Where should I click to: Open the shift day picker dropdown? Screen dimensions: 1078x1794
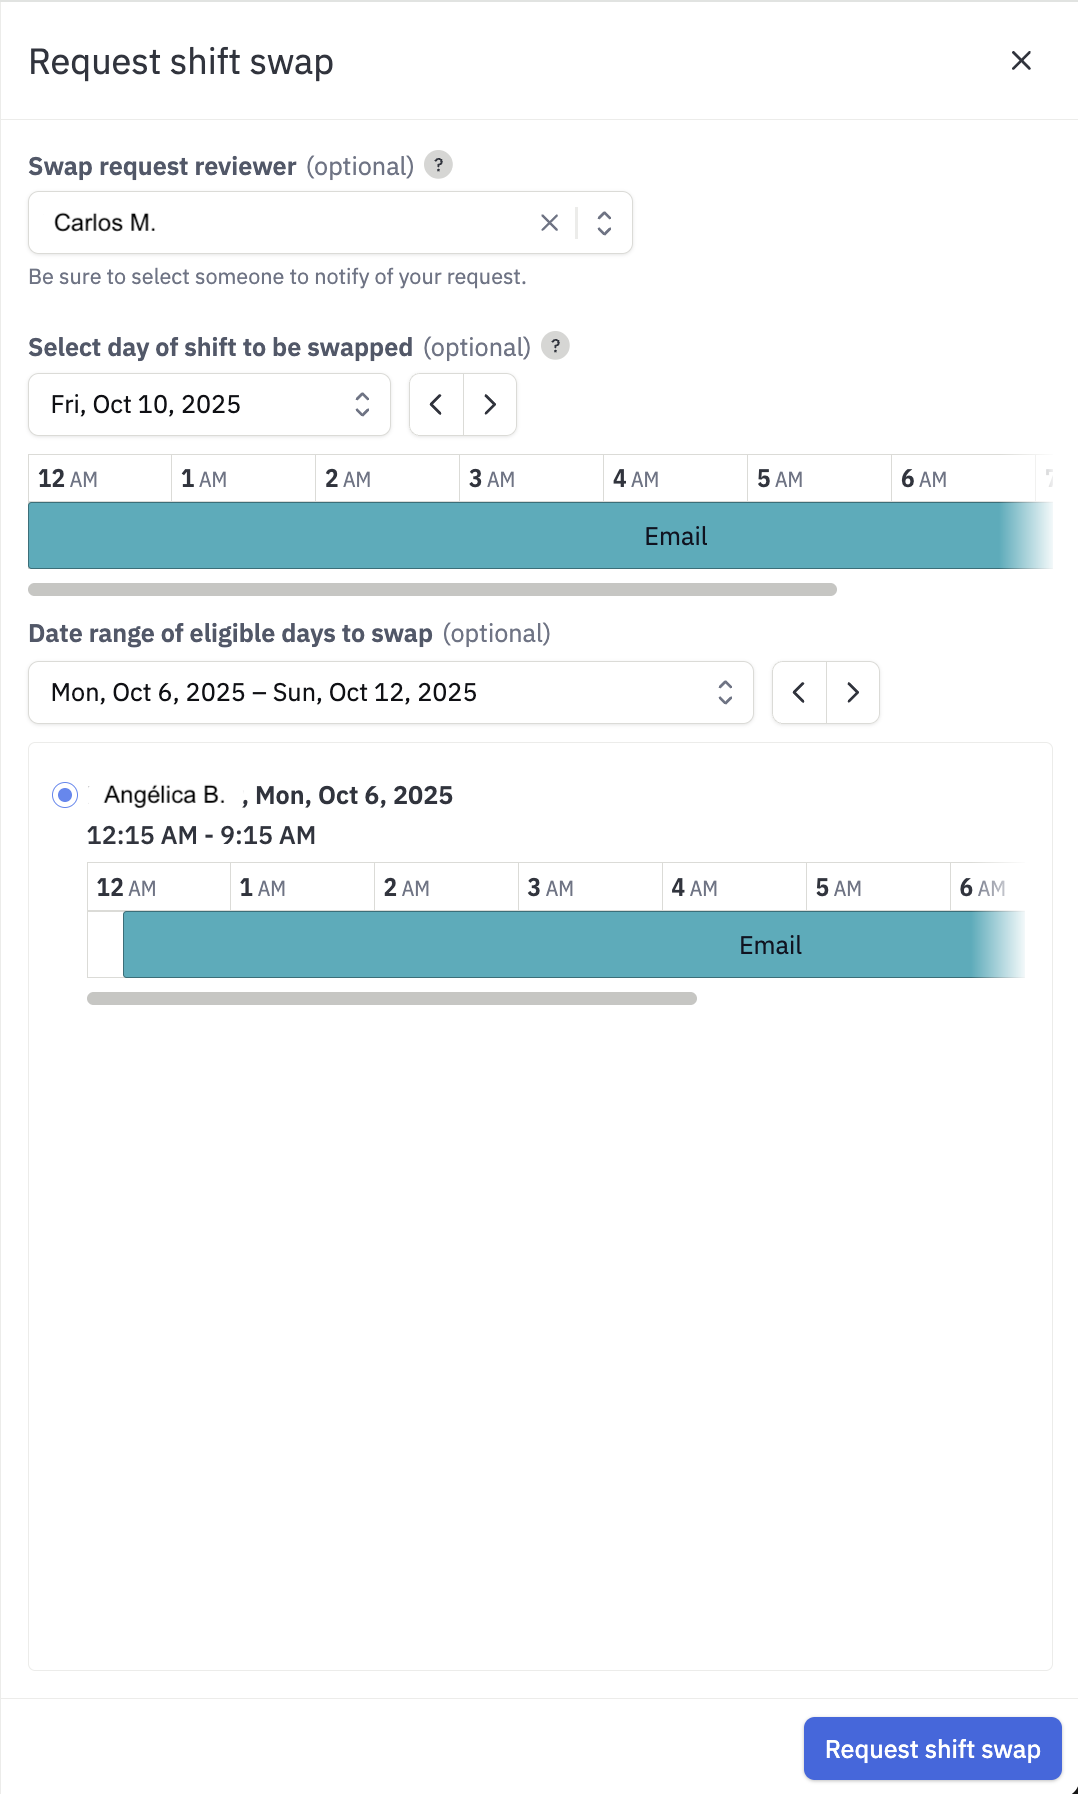click(x=363, y=405)
